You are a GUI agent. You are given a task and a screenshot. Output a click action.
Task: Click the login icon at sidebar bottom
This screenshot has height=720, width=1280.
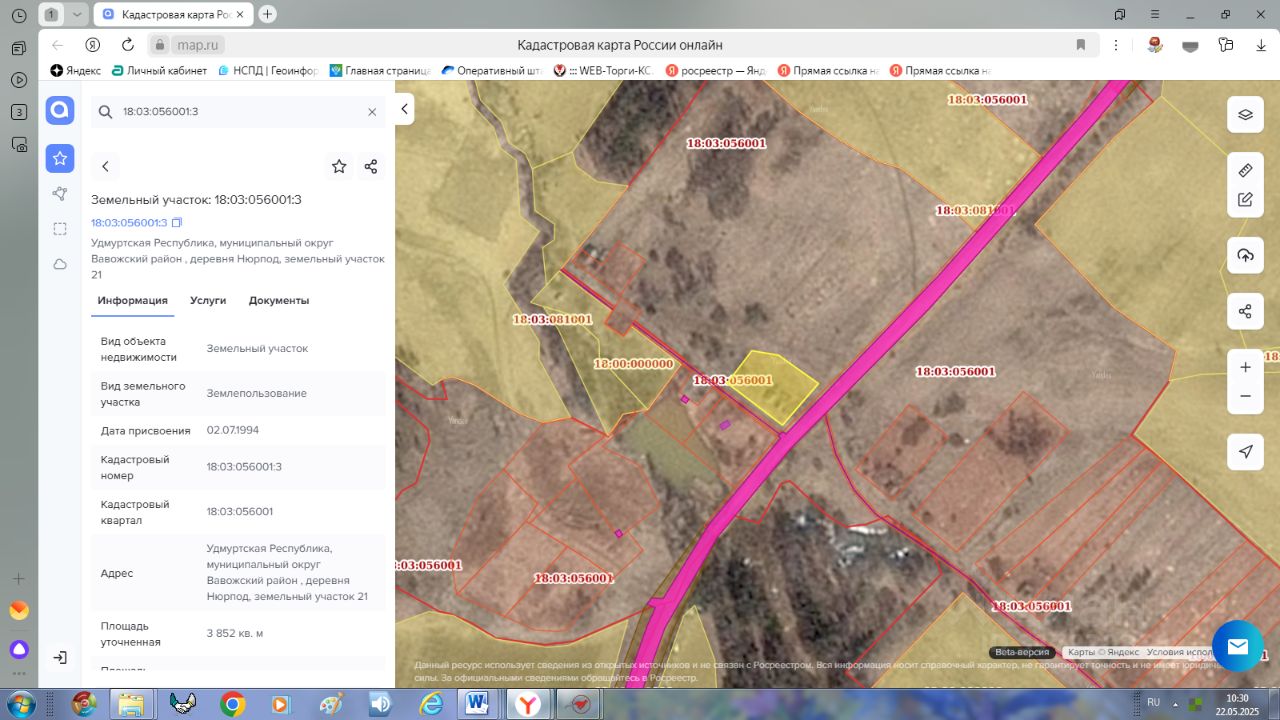[60, 657]
